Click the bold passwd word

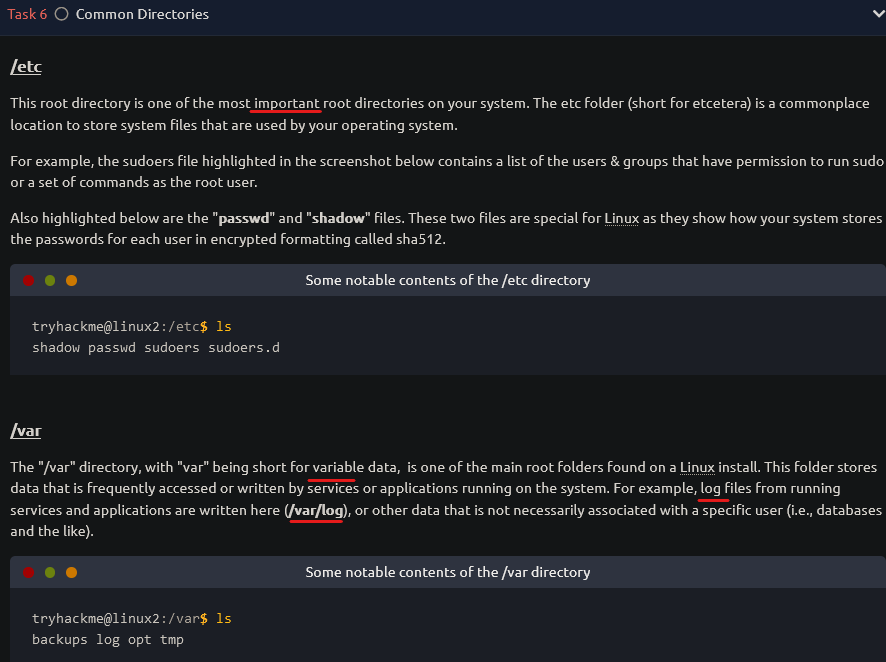click(x=244, y=218)
